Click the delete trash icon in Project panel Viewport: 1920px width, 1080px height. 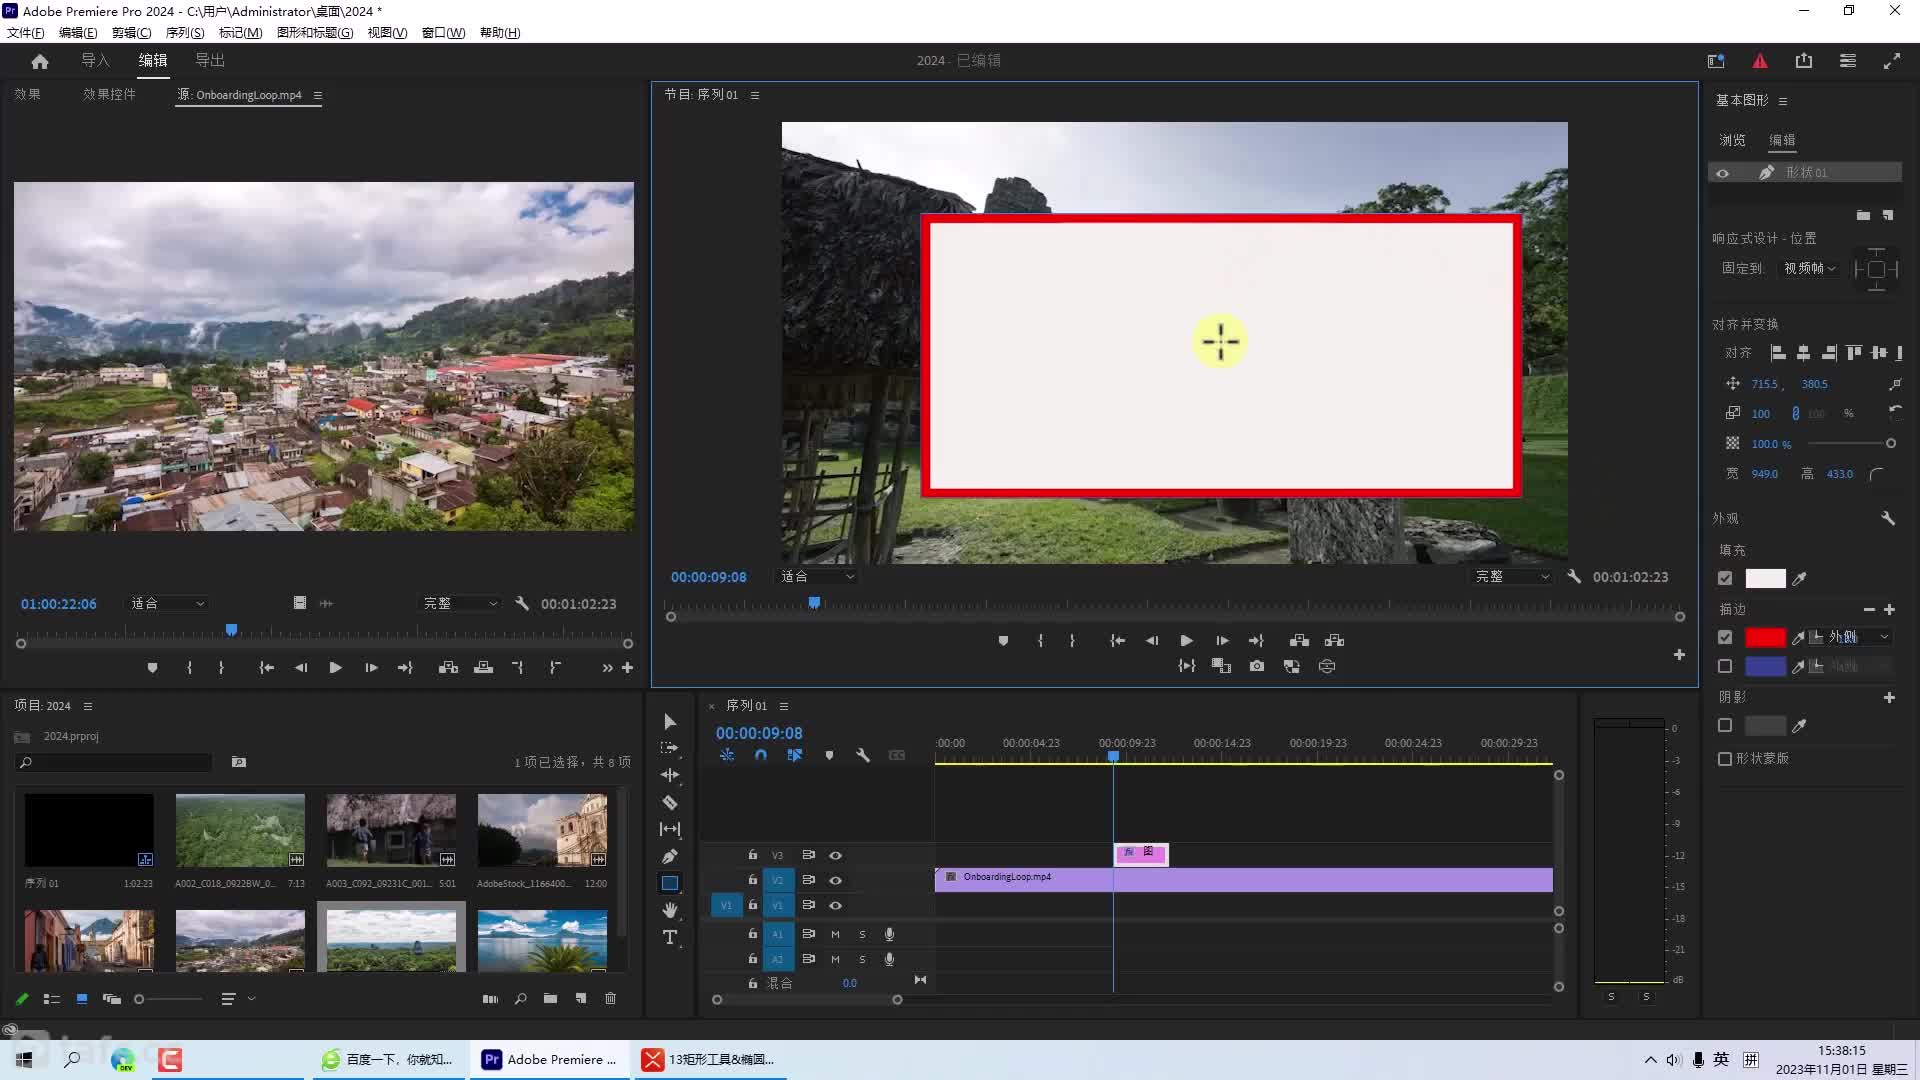[x=611, y=999]
